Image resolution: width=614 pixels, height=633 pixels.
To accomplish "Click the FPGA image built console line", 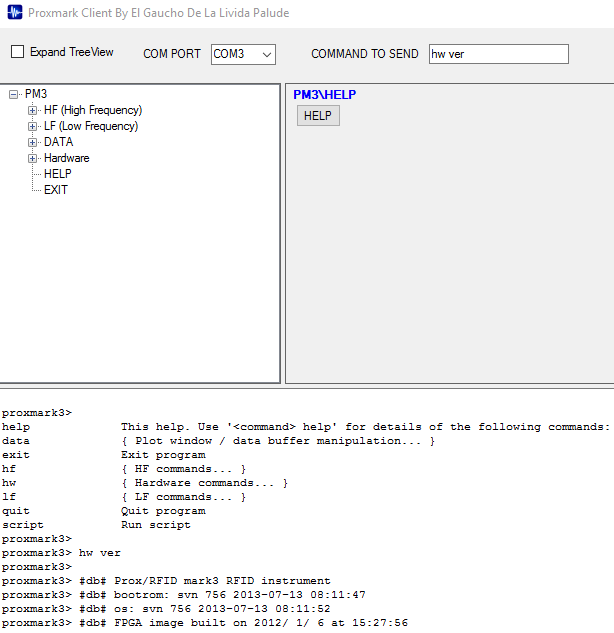I will (205, 623).
